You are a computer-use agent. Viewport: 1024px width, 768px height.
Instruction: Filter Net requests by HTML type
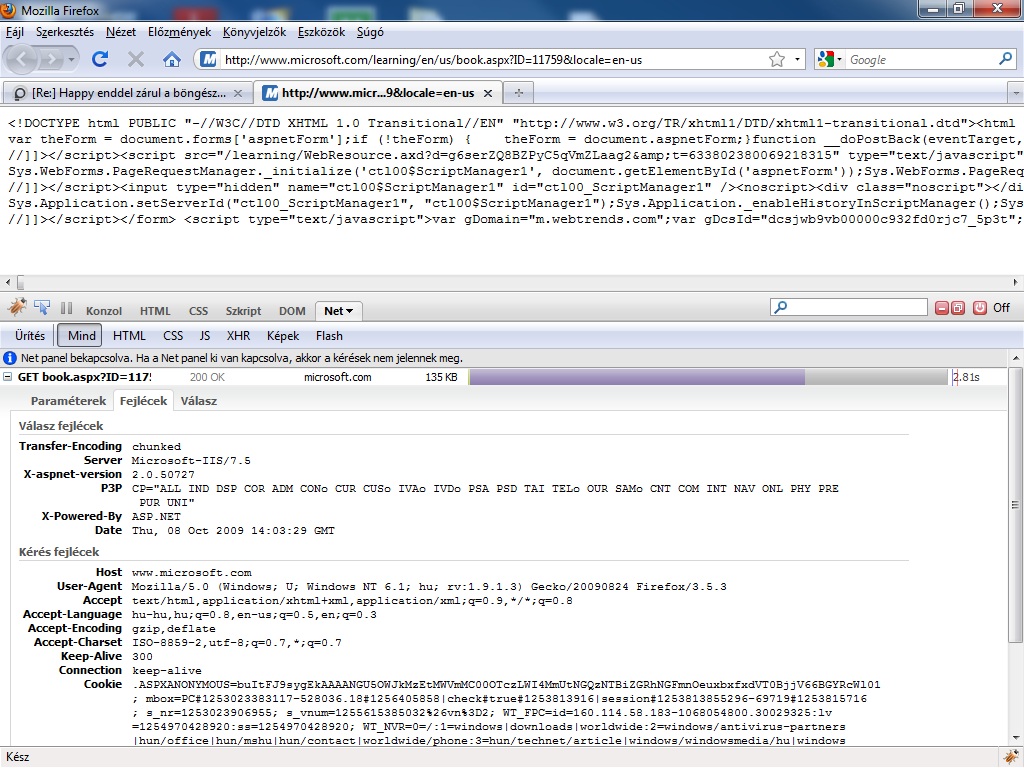click(x=129, y=336)
